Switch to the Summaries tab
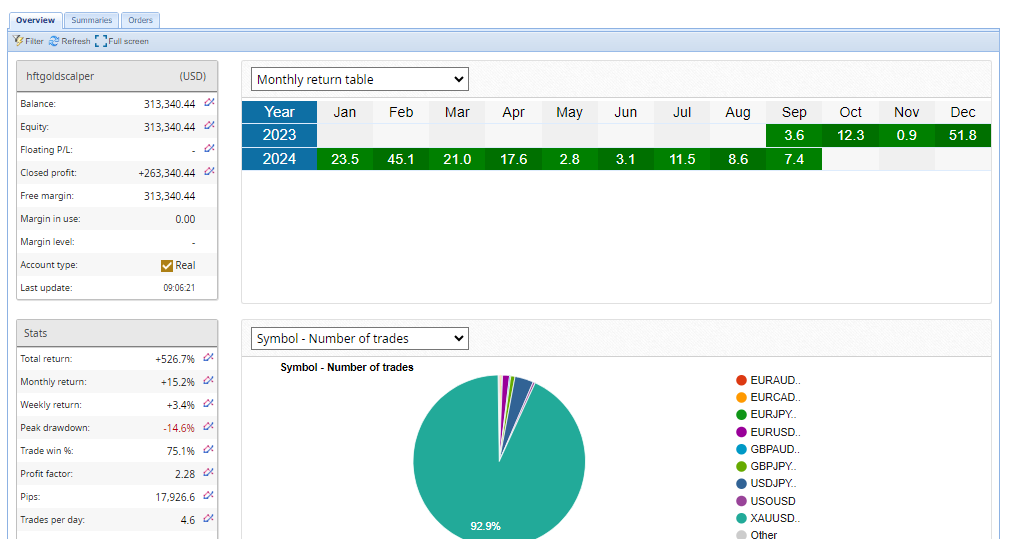Screen dimensions: 1027x539 (x=91, y=20)
